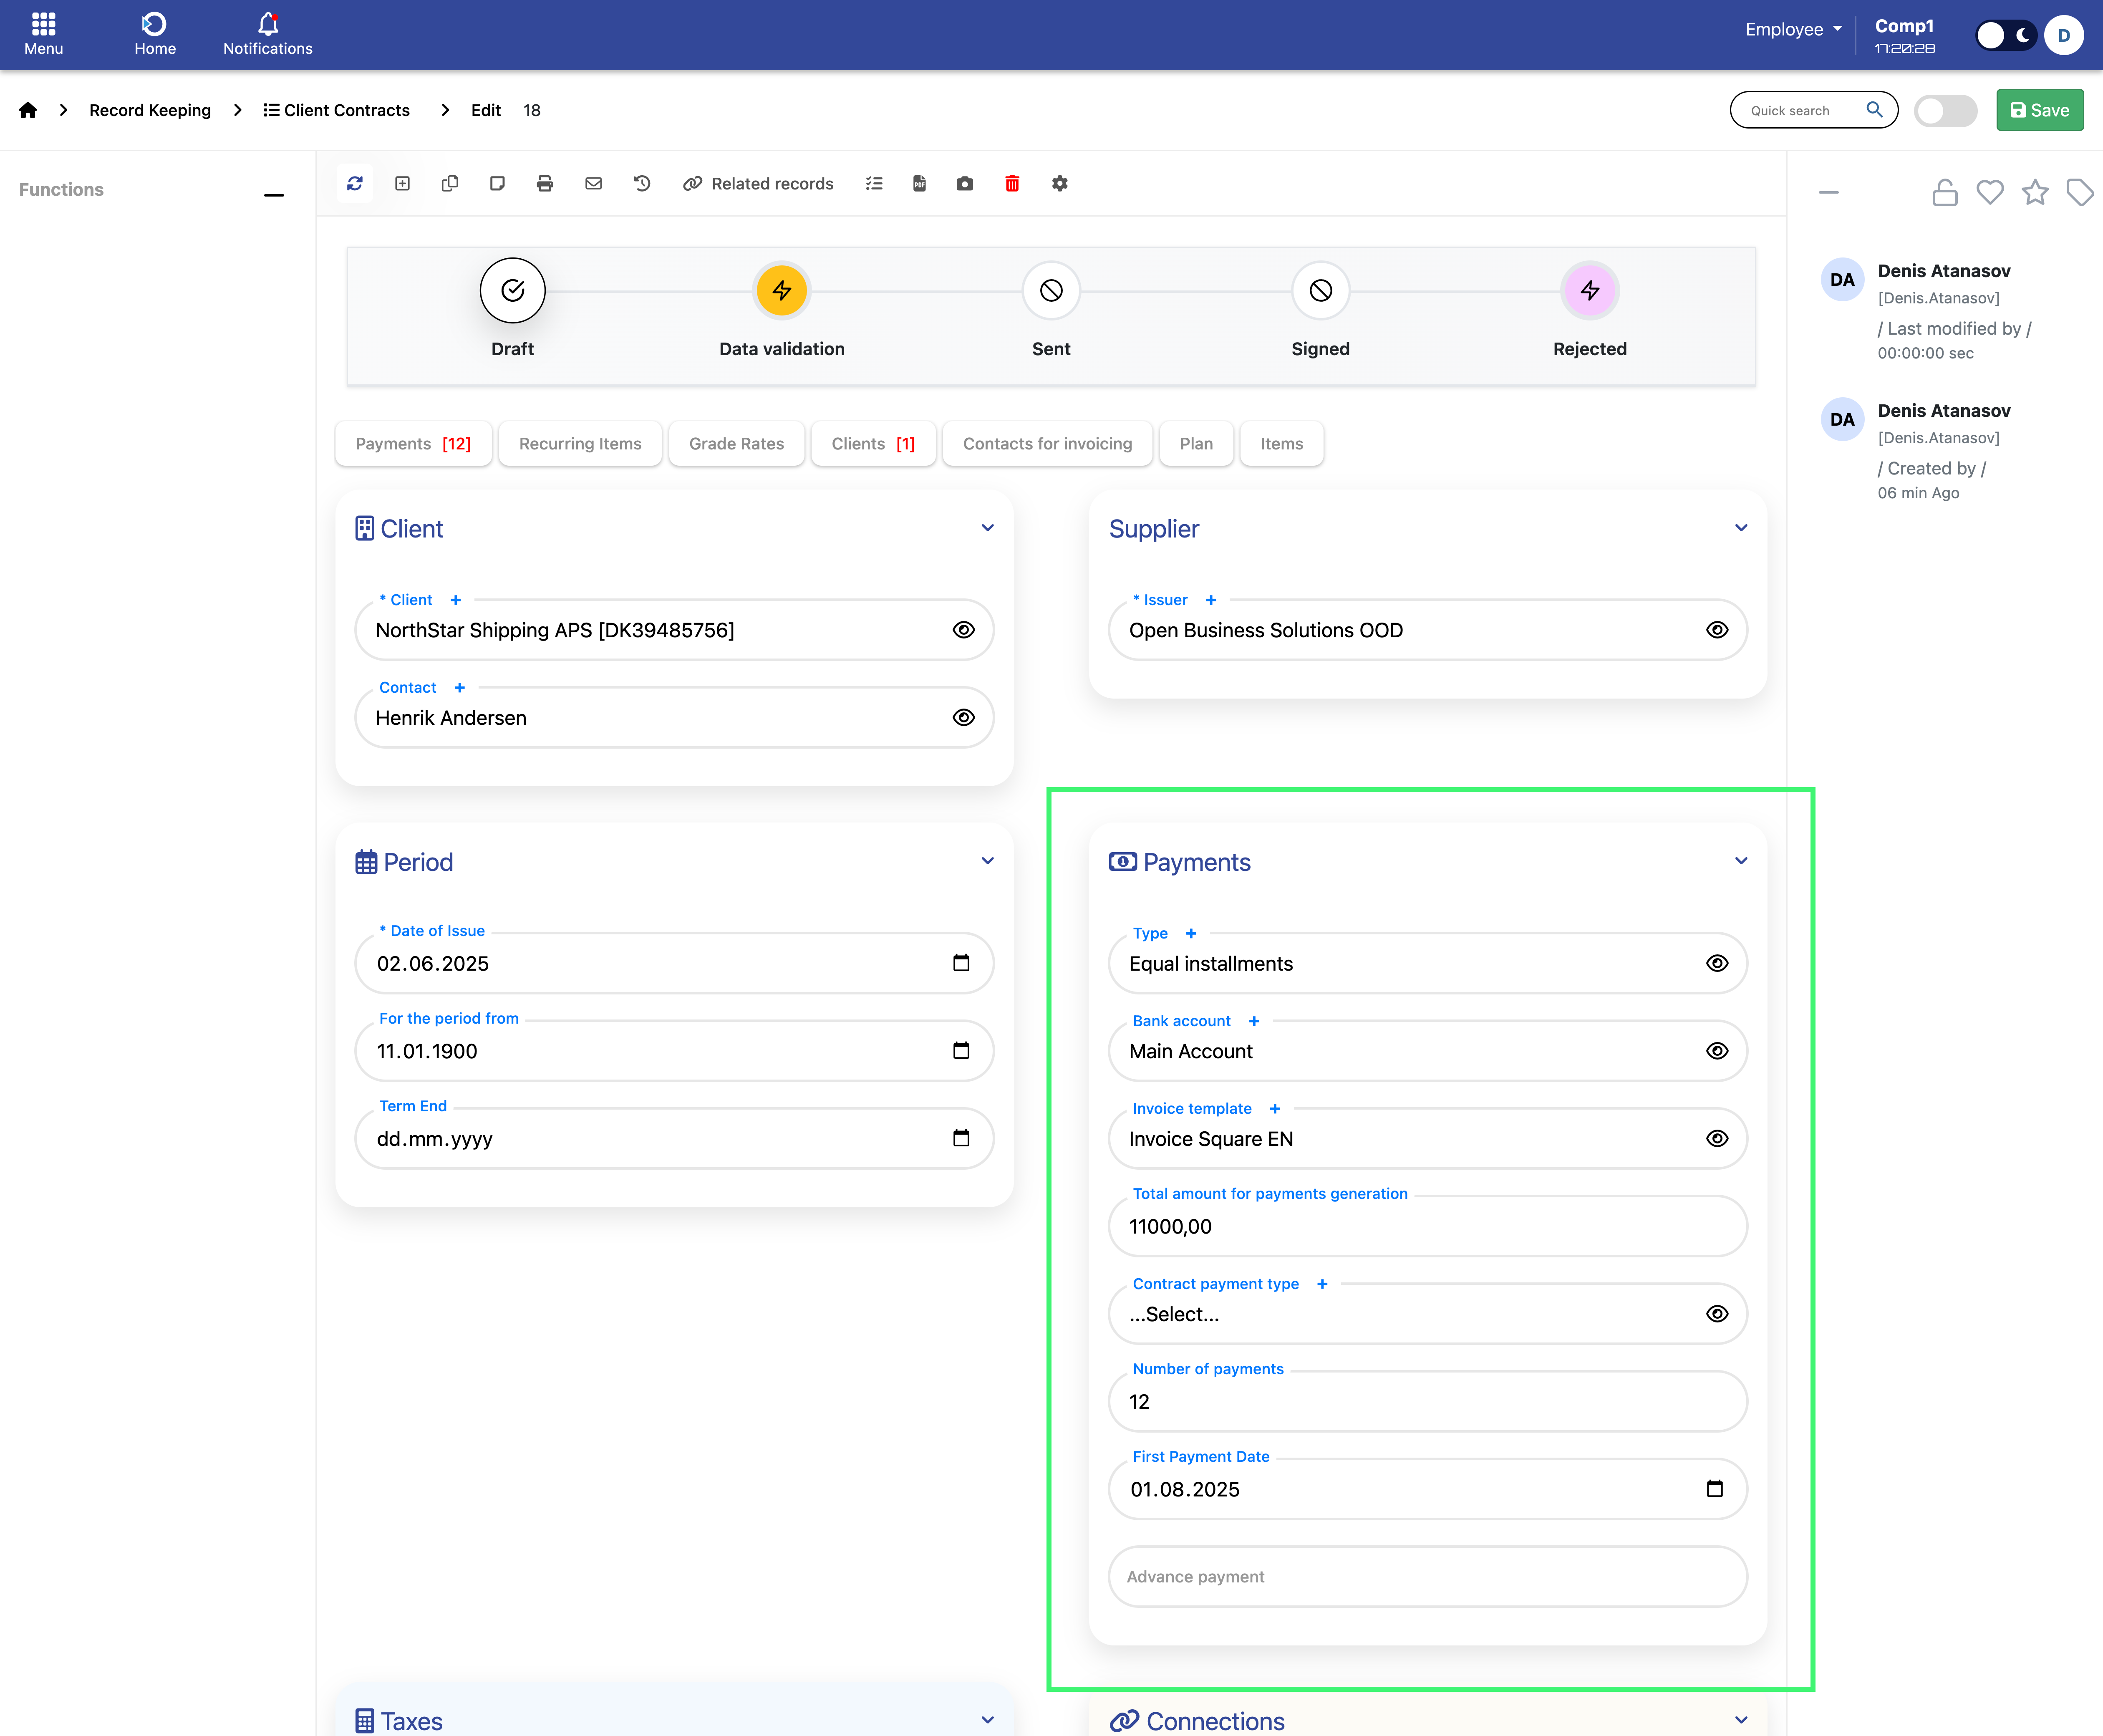Expand the Taxes section chevron

[x=988, y=1720]
